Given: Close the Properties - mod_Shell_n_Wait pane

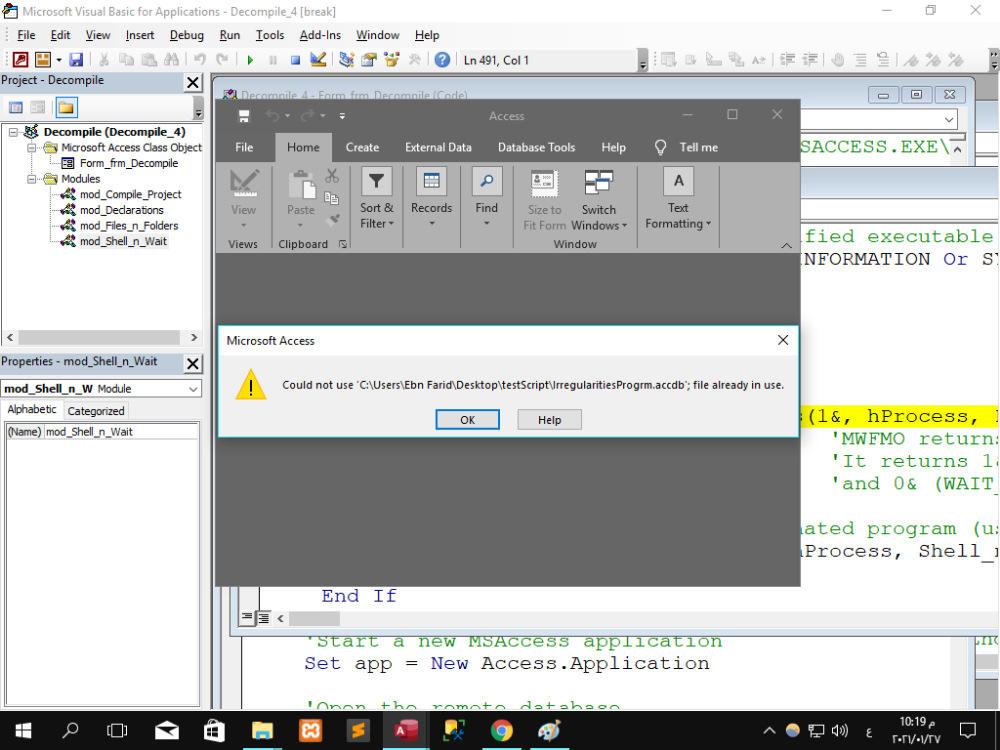Looking at the screenshot, I should 193,364.
